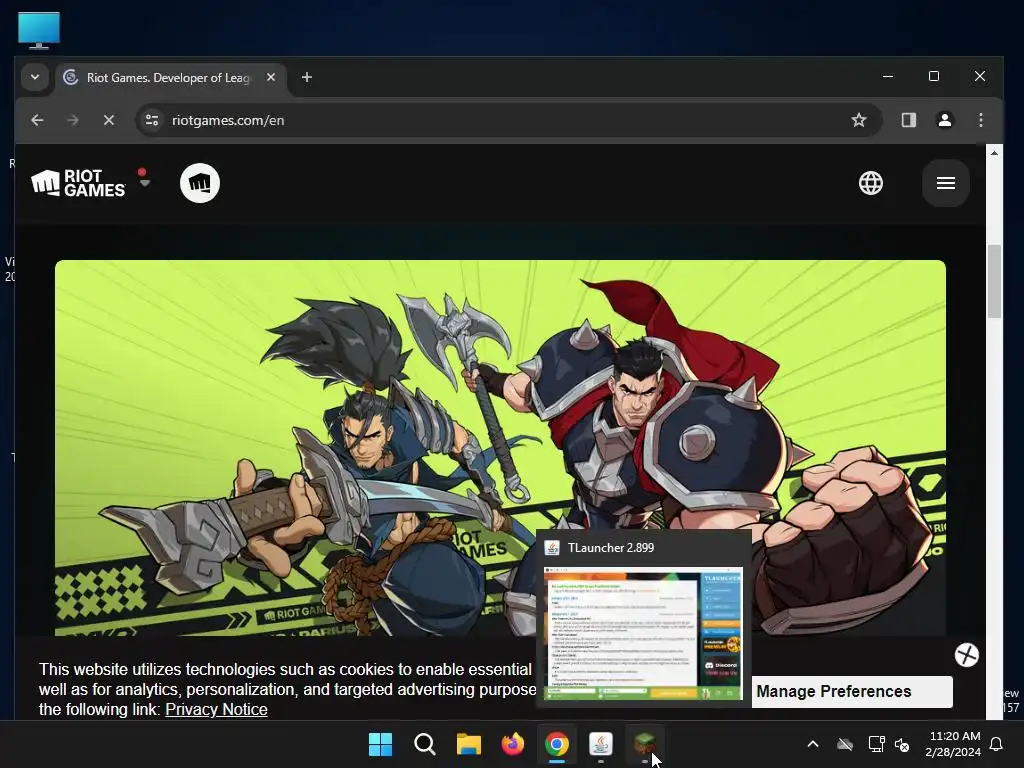Click the Java app taskbar icon
1024x768 pixels.
coord(601,744)
